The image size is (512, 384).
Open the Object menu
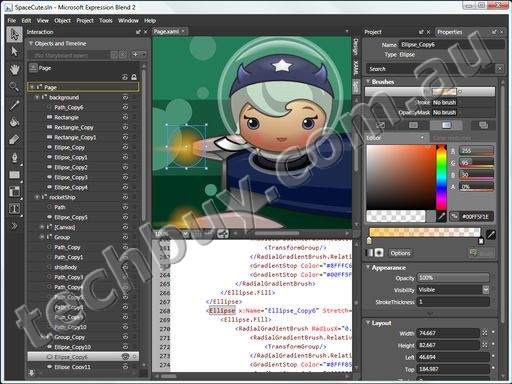[x=62, y=21]
